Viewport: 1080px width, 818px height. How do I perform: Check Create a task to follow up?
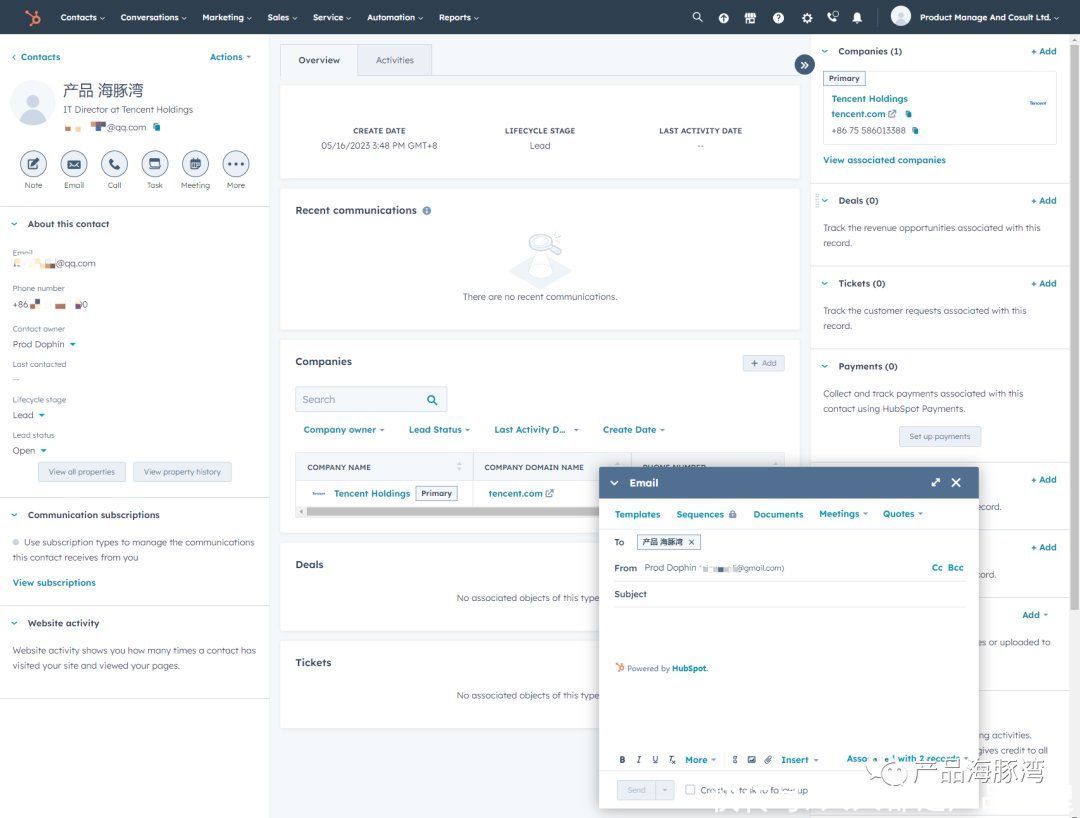click(689, 790)
